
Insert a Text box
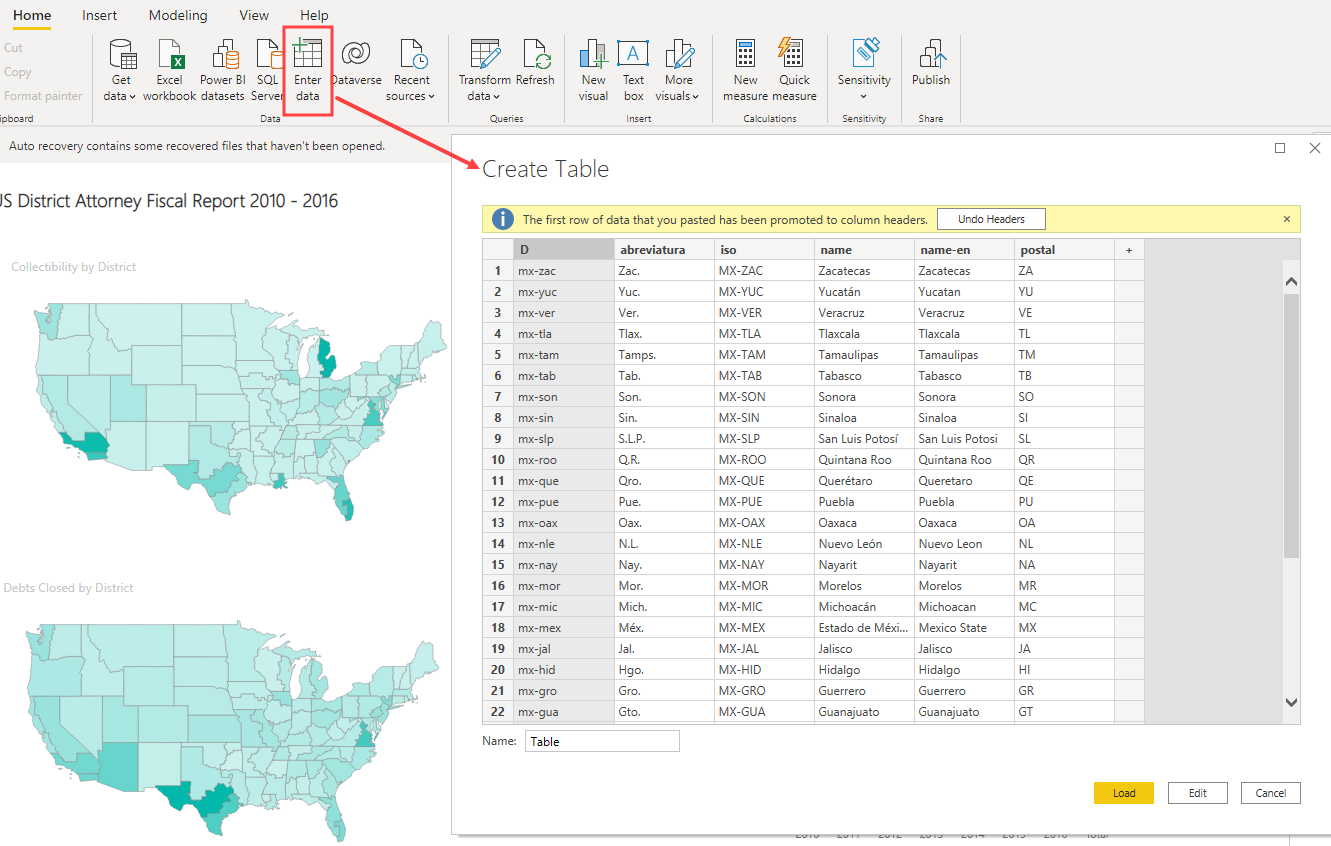tap(633, 70)
